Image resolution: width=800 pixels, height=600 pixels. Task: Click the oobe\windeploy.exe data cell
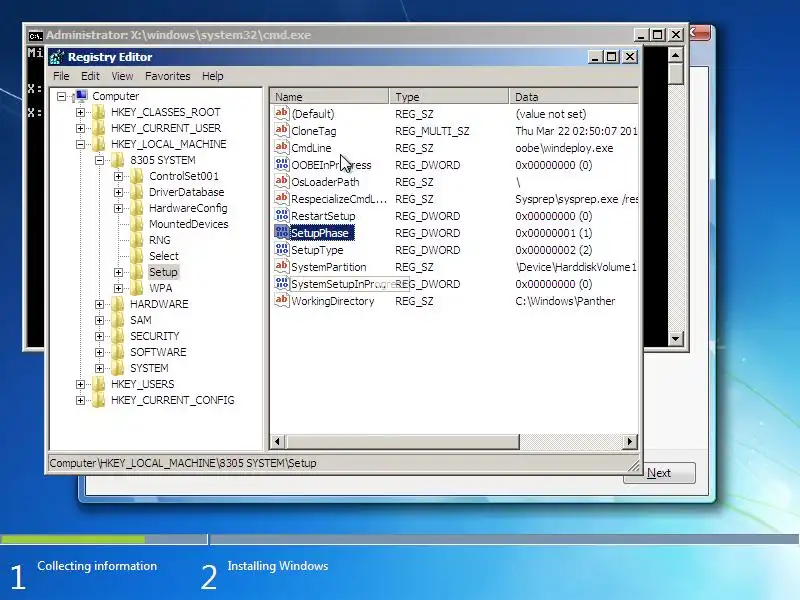tap(564, 148)
